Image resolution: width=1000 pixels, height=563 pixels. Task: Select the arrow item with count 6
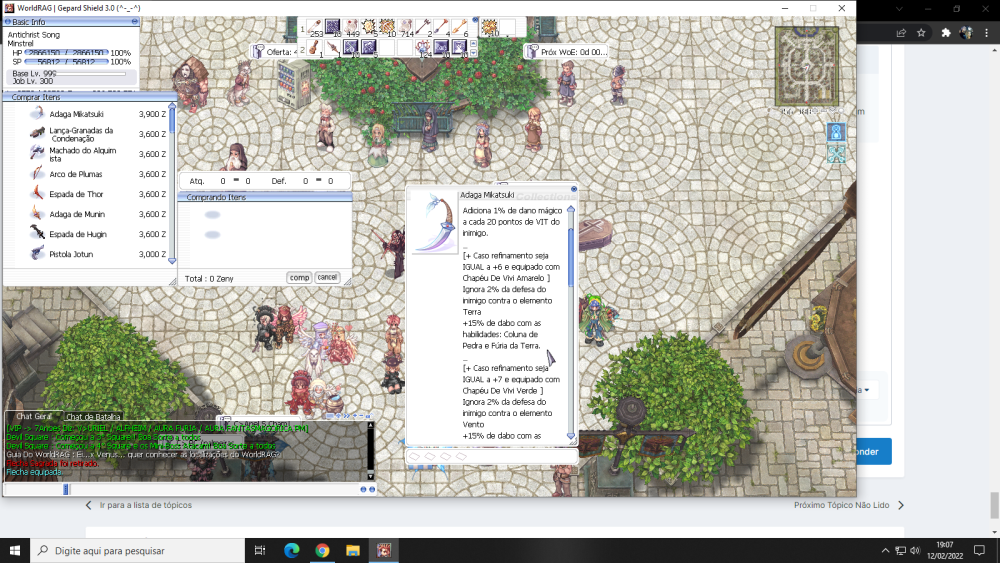[x=460, y=27]
